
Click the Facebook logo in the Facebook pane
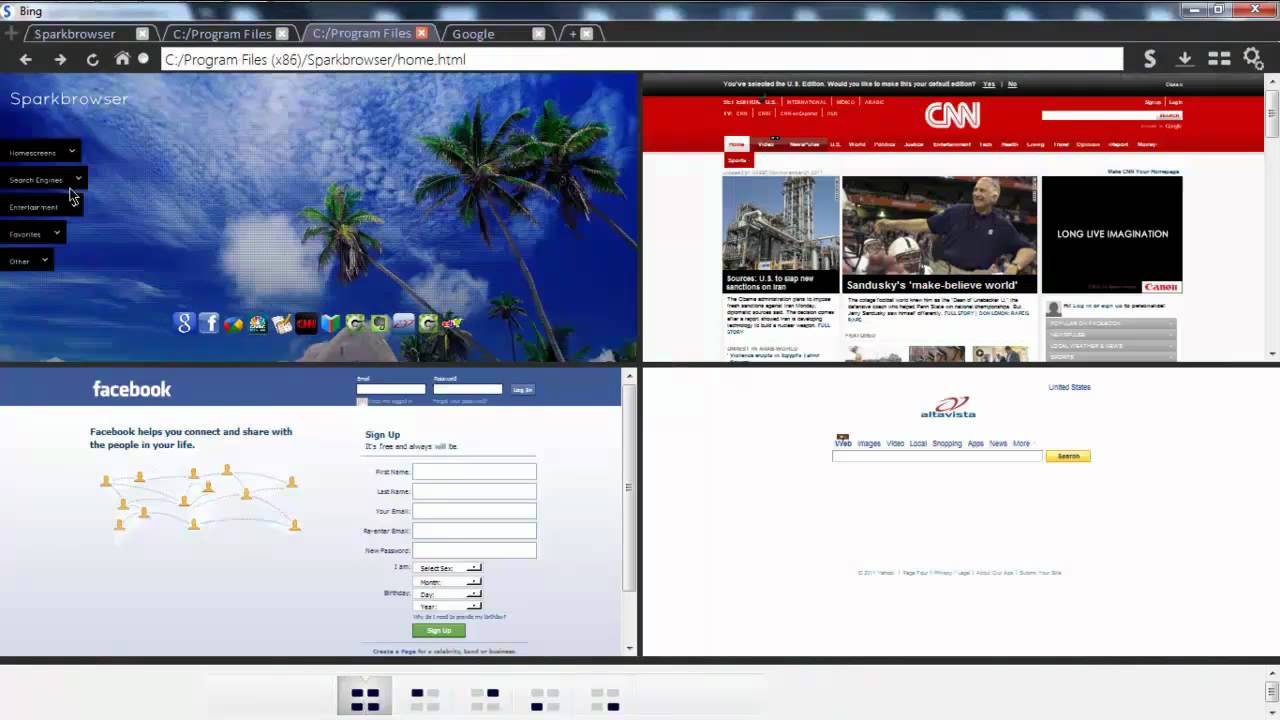[x=132, y=389]
